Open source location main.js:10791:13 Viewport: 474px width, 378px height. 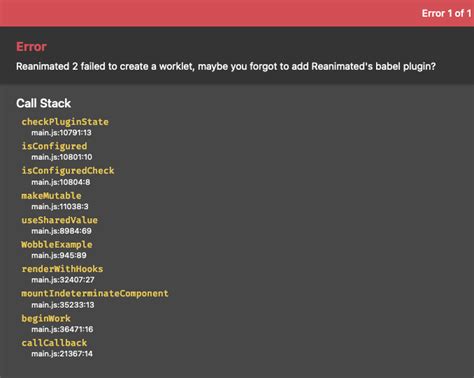[61, 133]
